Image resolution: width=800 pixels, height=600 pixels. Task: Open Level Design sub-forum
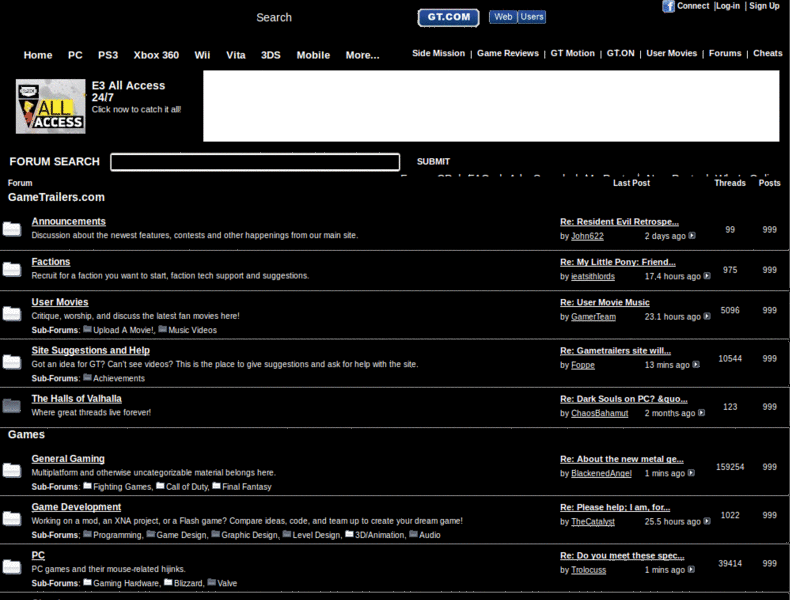(x=316, y=535)
